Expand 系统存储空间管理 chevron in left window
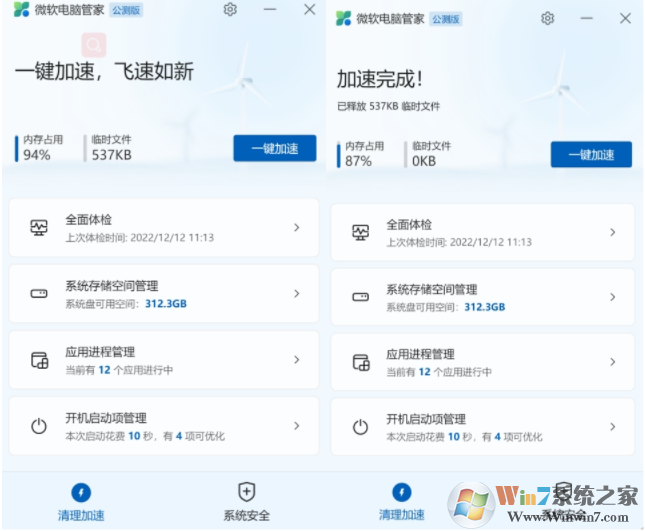The width and height of the screenshot is (645, 531). pyautogui.click(x=297, y=294)
